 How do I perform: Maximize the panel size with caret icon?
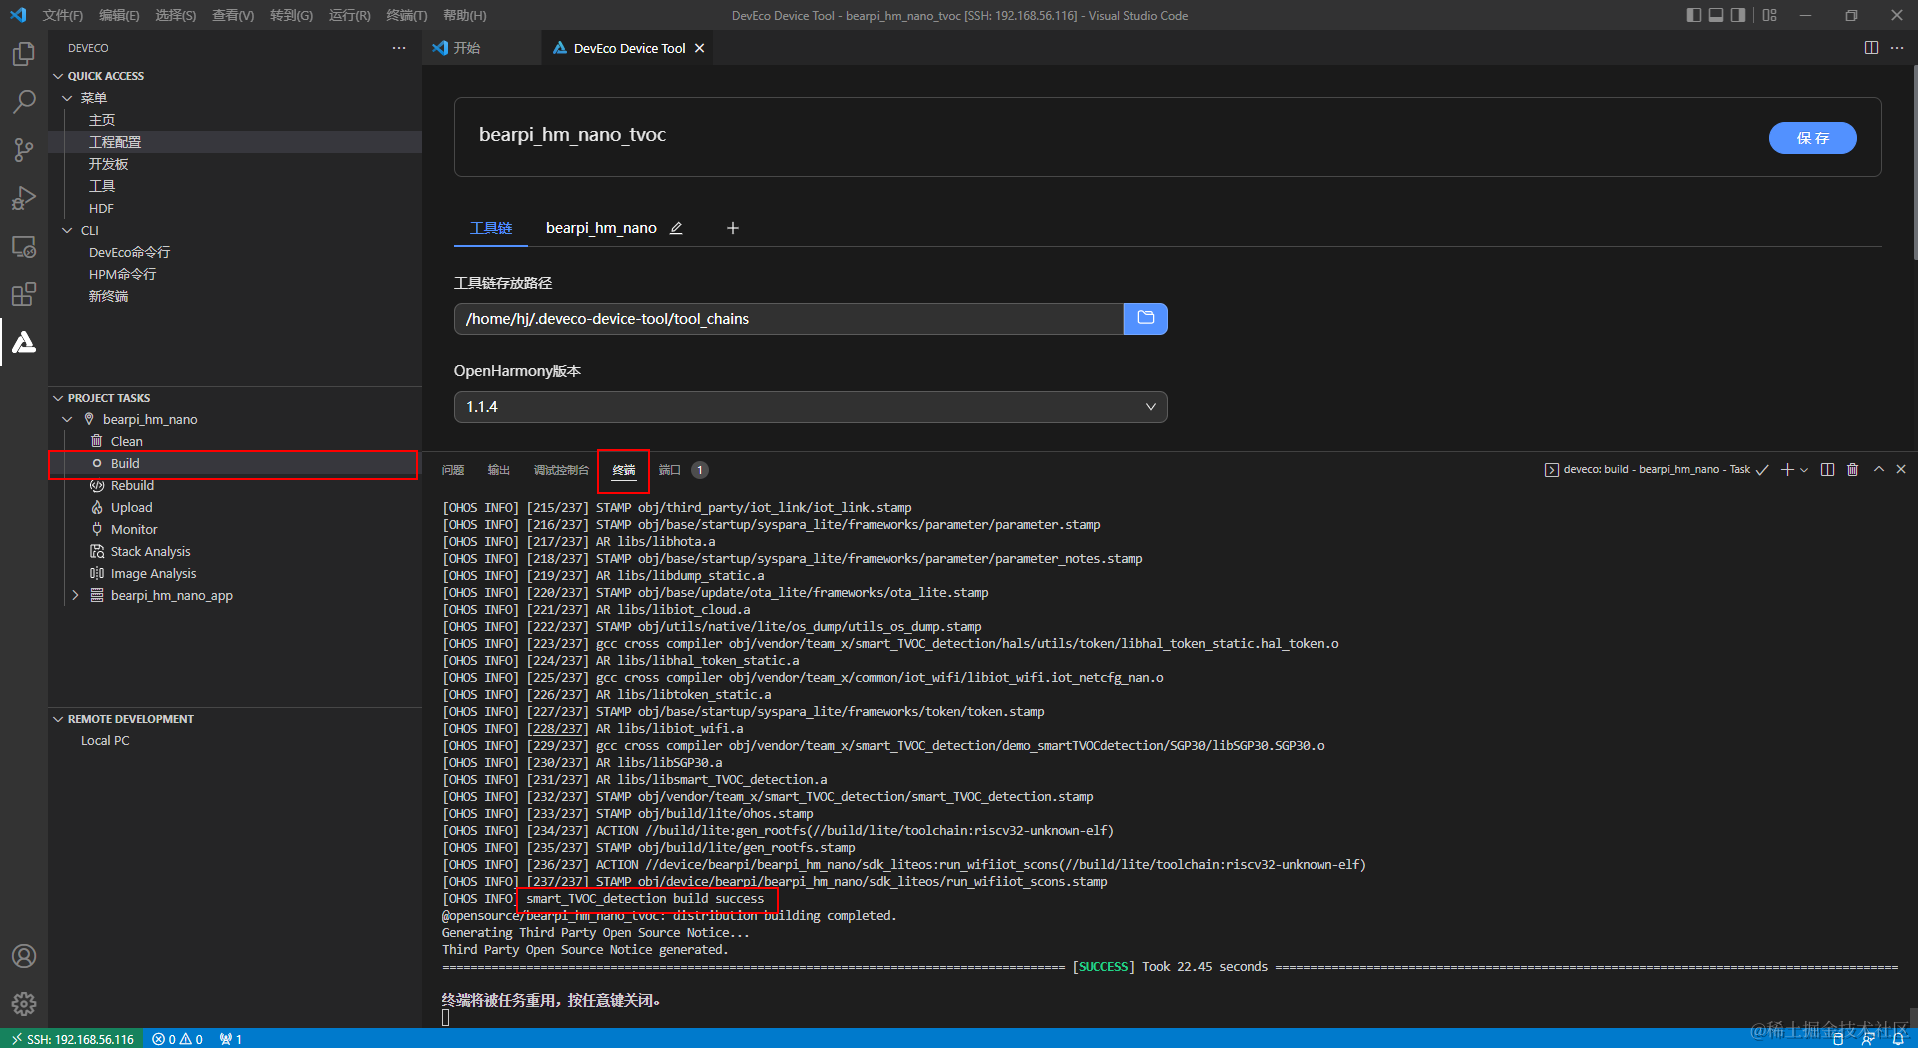[1879, 469]
